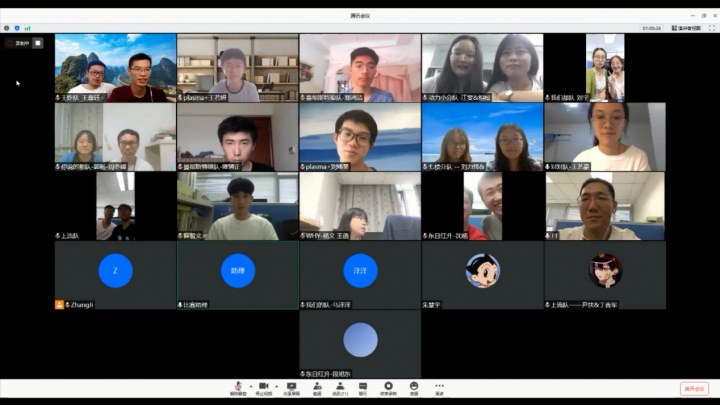Stop recording with the square stop button
Image resolution: width=720 pixels, height=405 pixels.
tap(38, 43)
